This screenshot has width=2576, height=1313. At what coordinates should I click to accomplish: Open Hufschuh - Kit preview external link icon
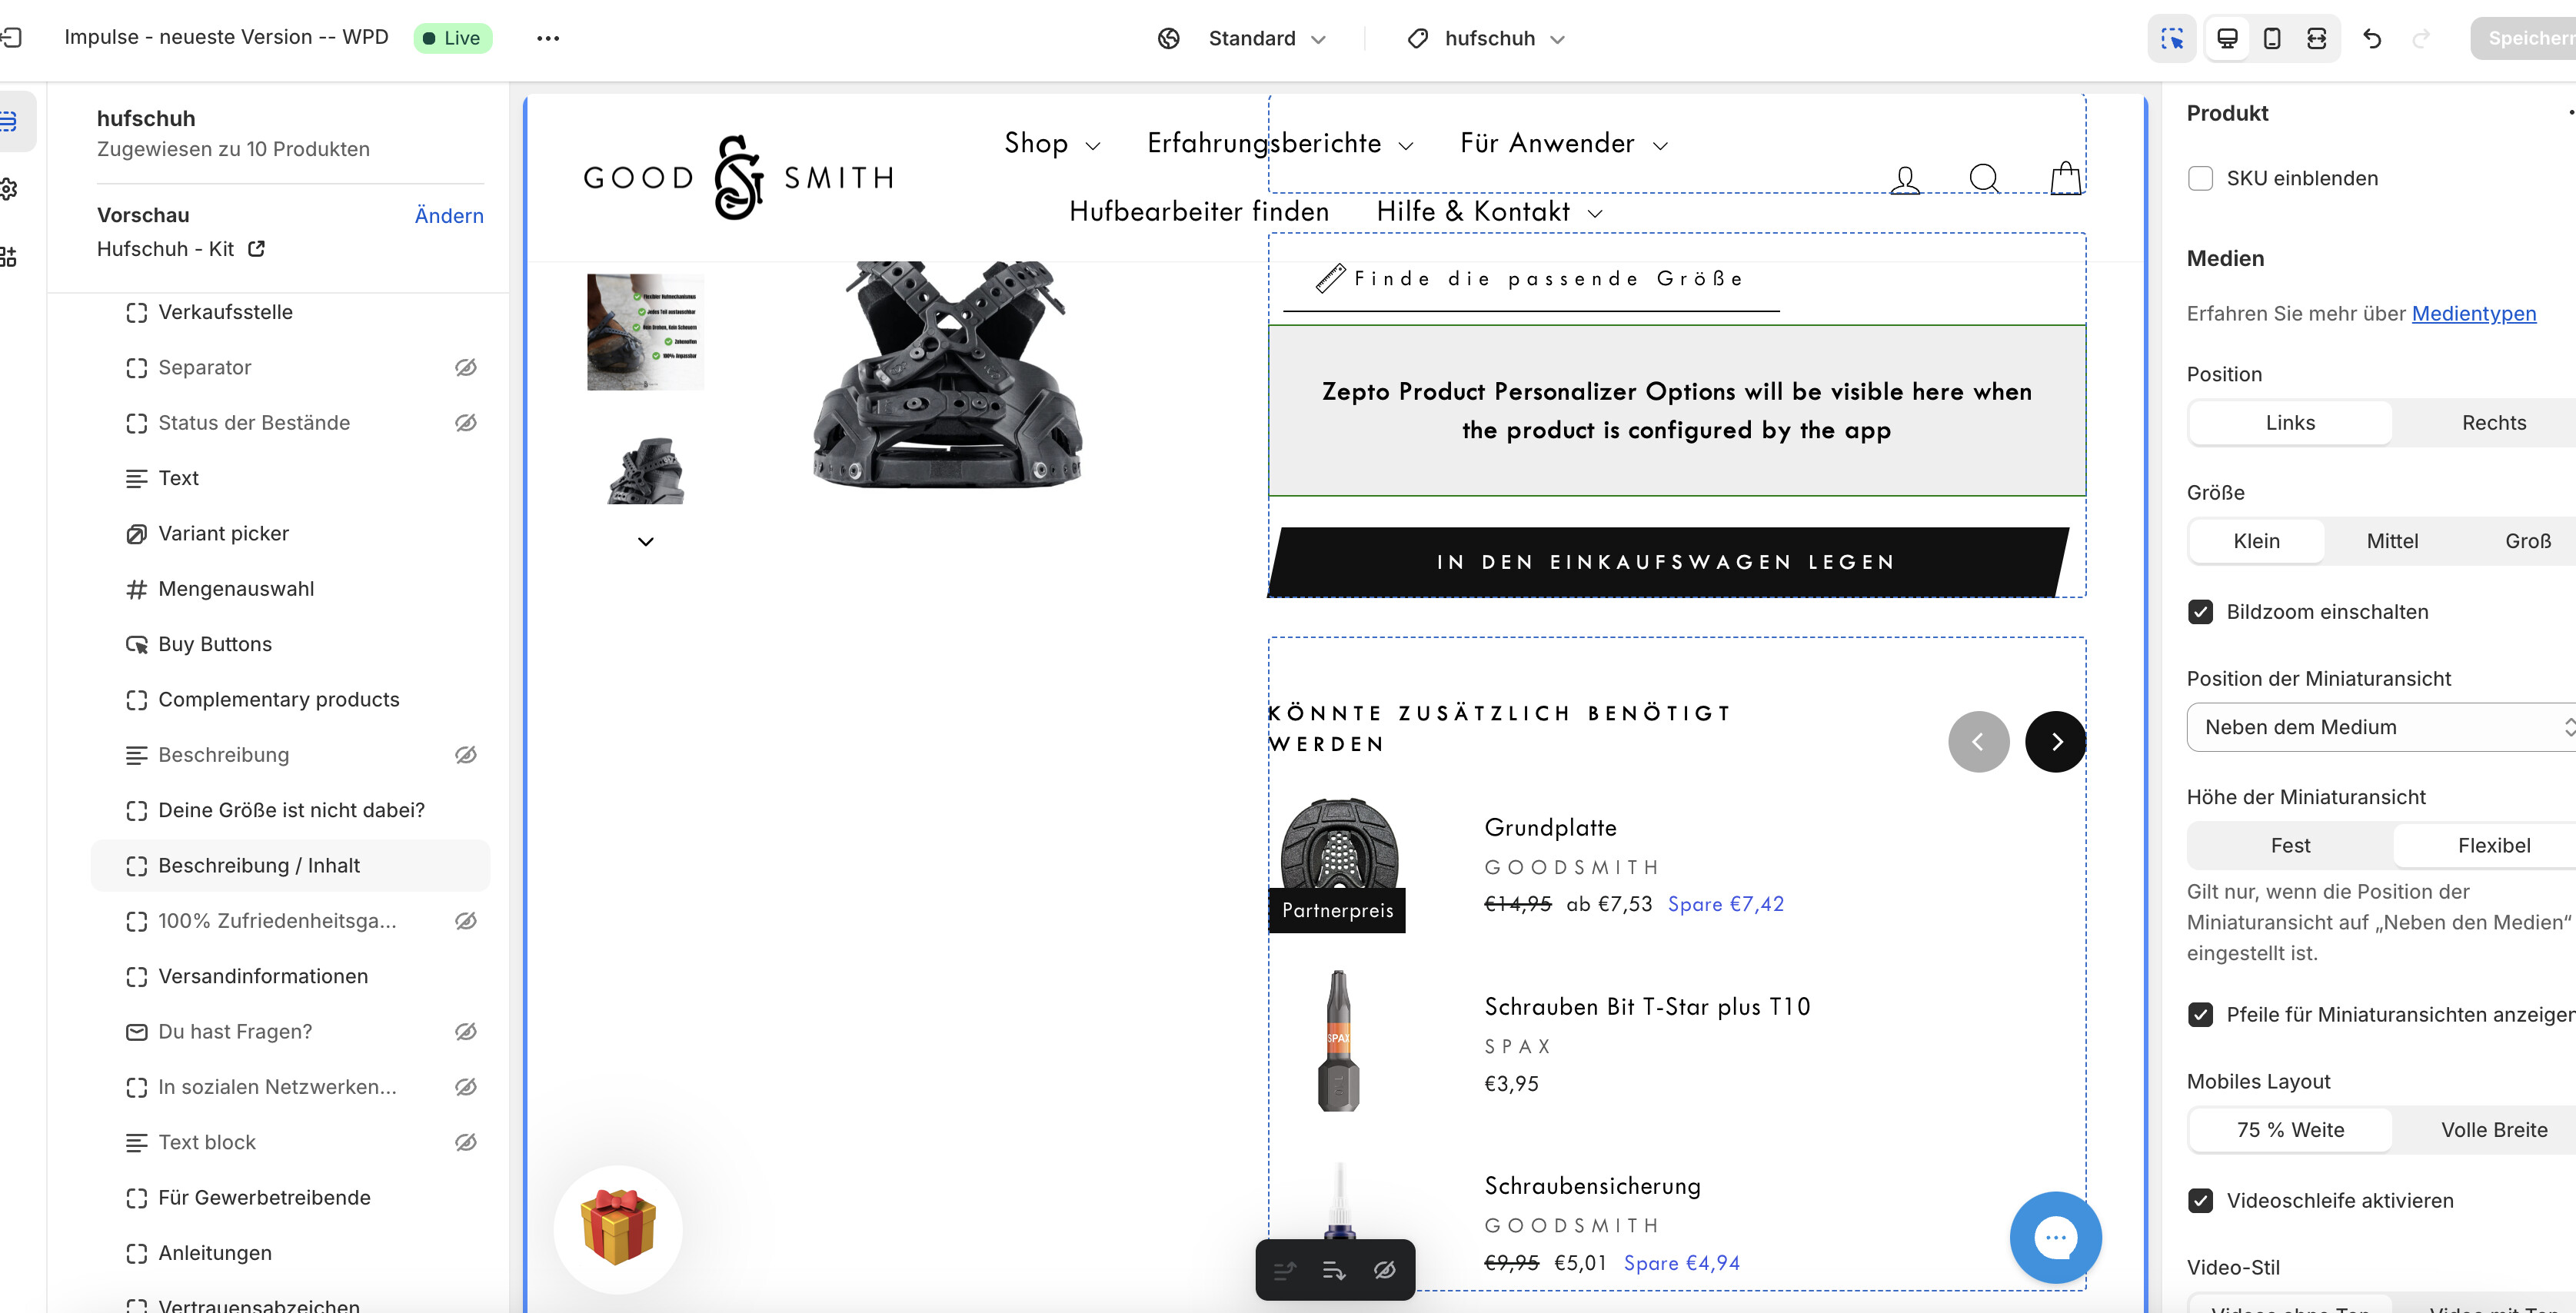pos(256,248)
